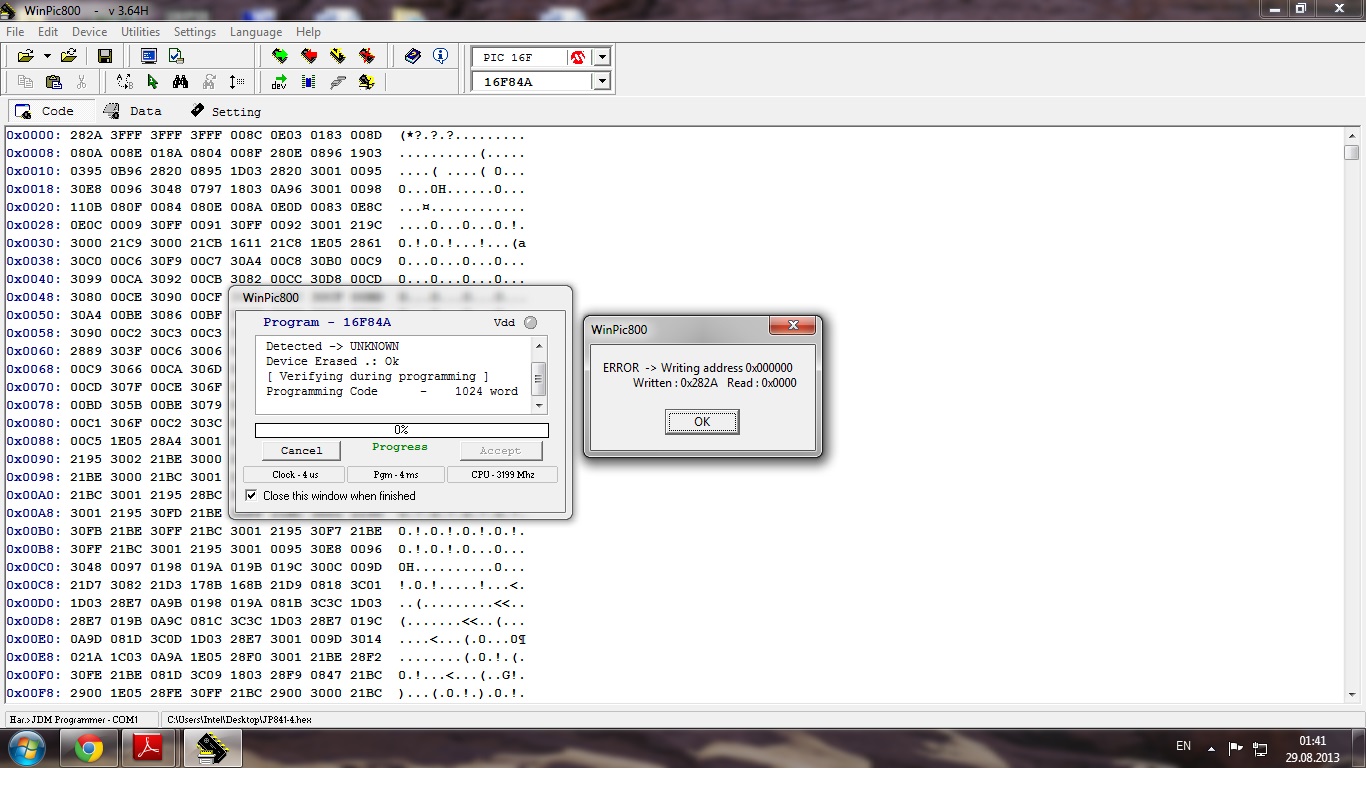Viewport: 1366px width, 788px height.
Task: Open the Utilities menu
Action: 140,32
